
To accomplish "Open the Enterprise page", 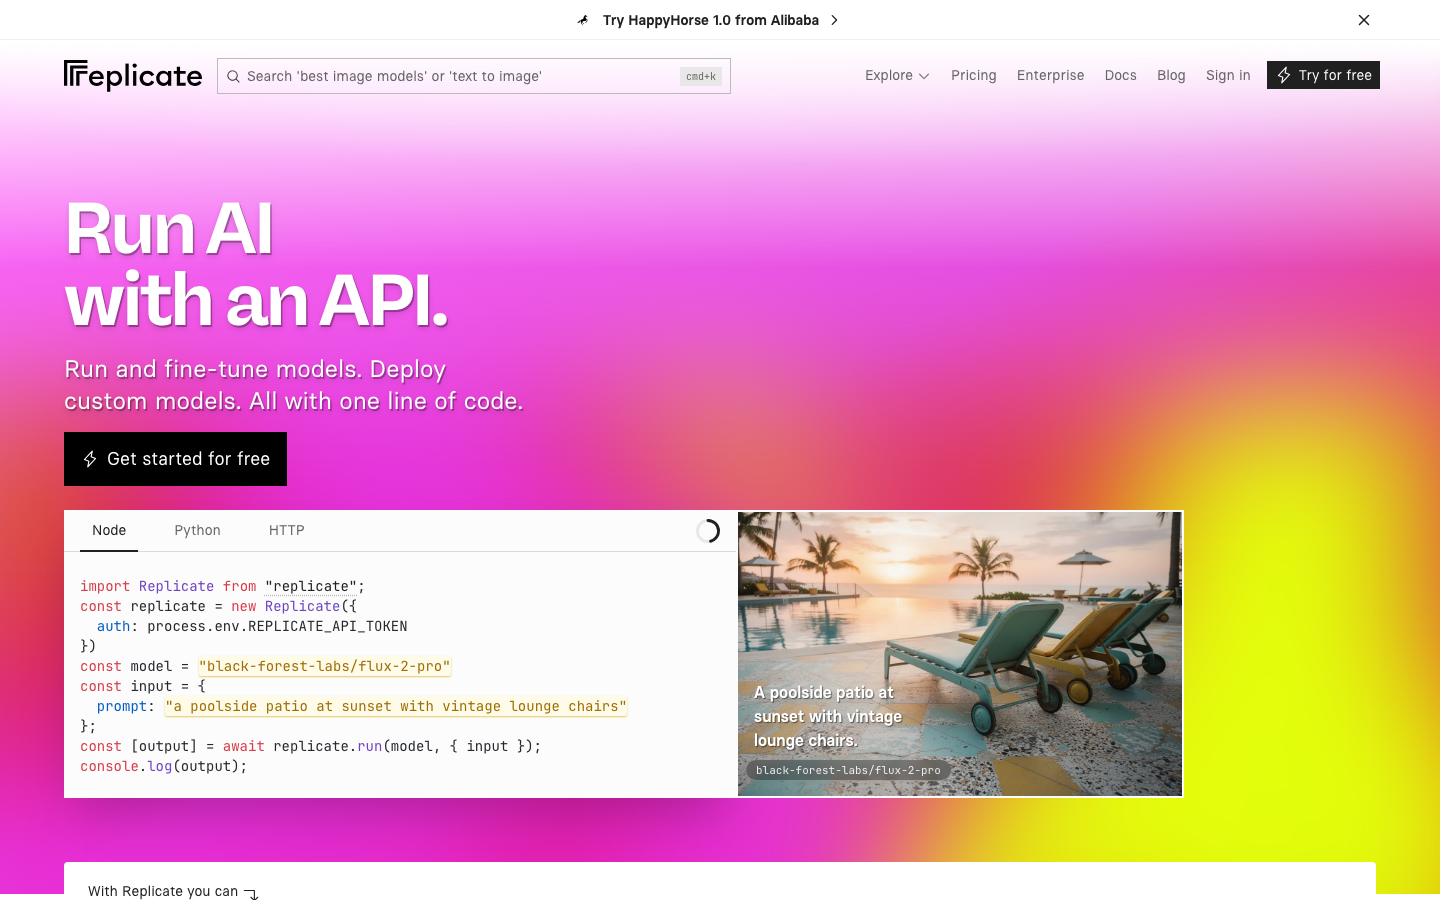I will (x=1050, y=75).
